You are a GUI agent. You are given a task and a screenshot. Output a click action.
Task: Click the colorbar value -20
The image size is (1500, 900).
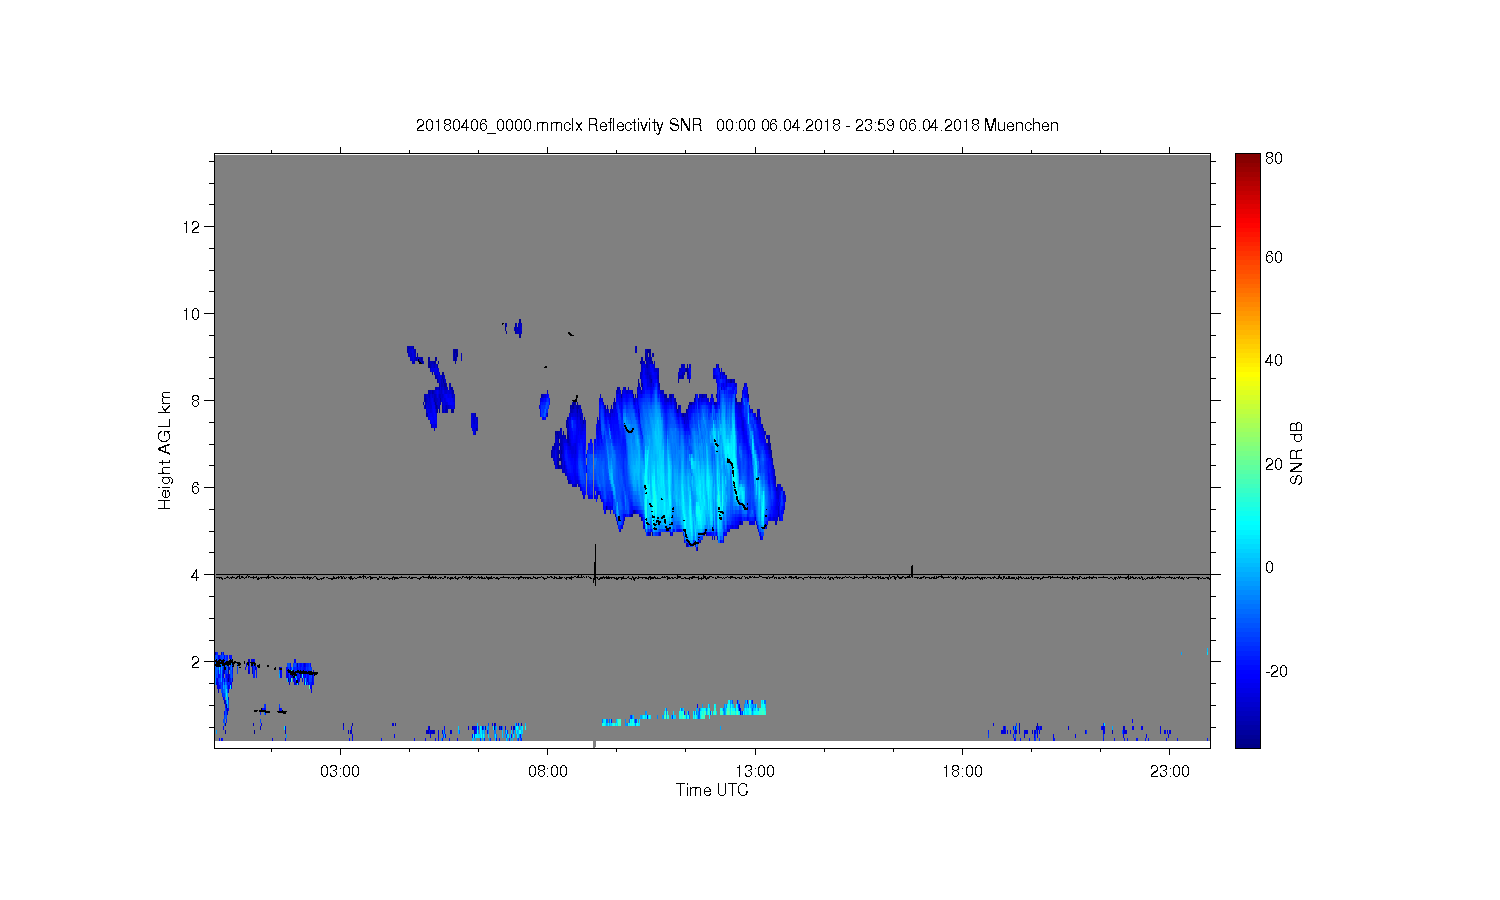tap(1276, 671)
